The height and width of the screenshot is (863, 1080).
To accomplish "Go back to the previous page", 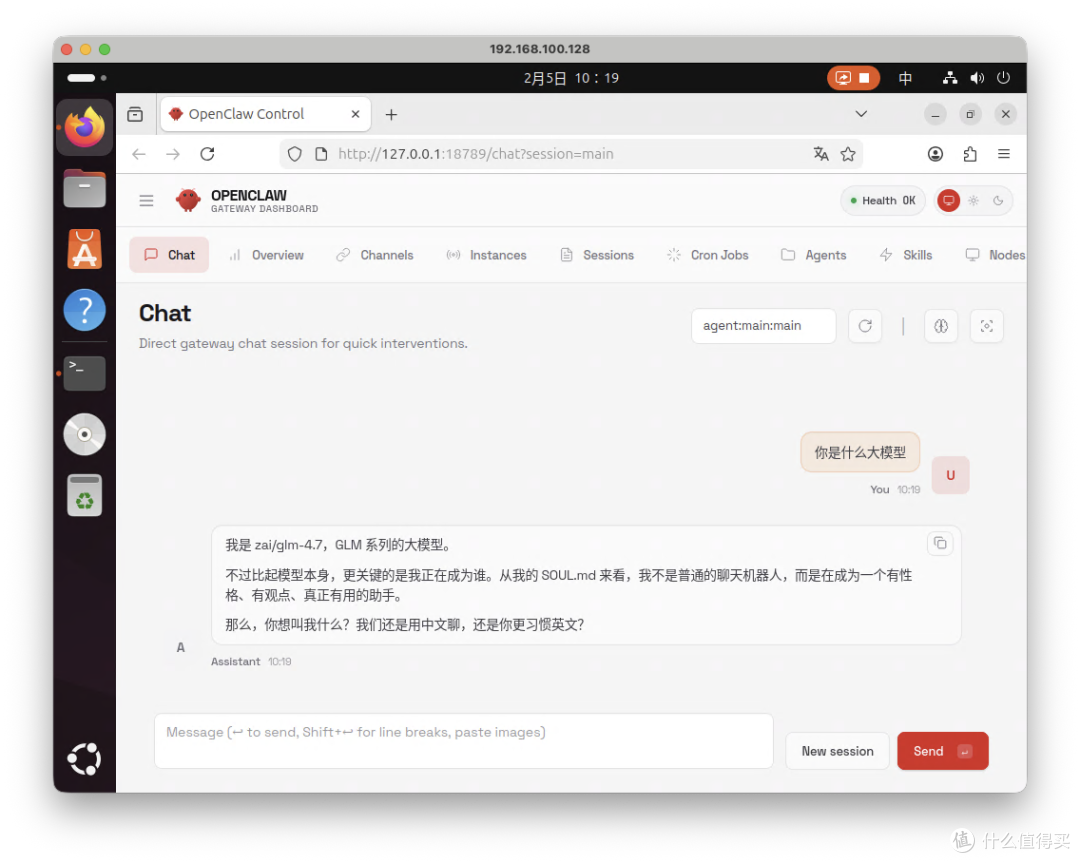I will [x=139, y=154].
